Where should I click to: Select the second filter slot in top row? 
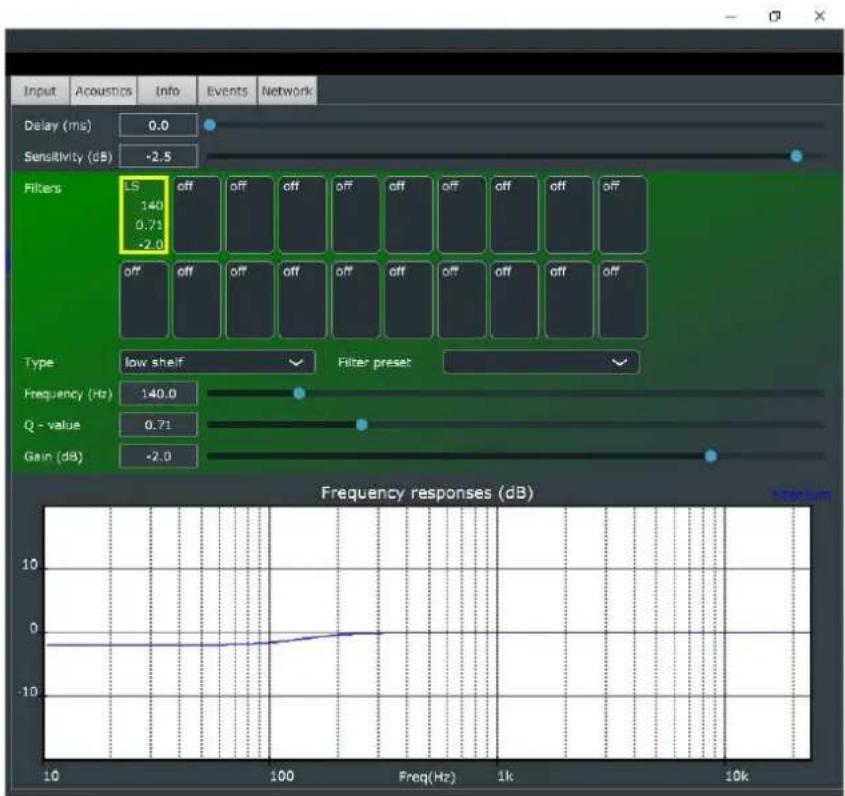click(197, 215)
